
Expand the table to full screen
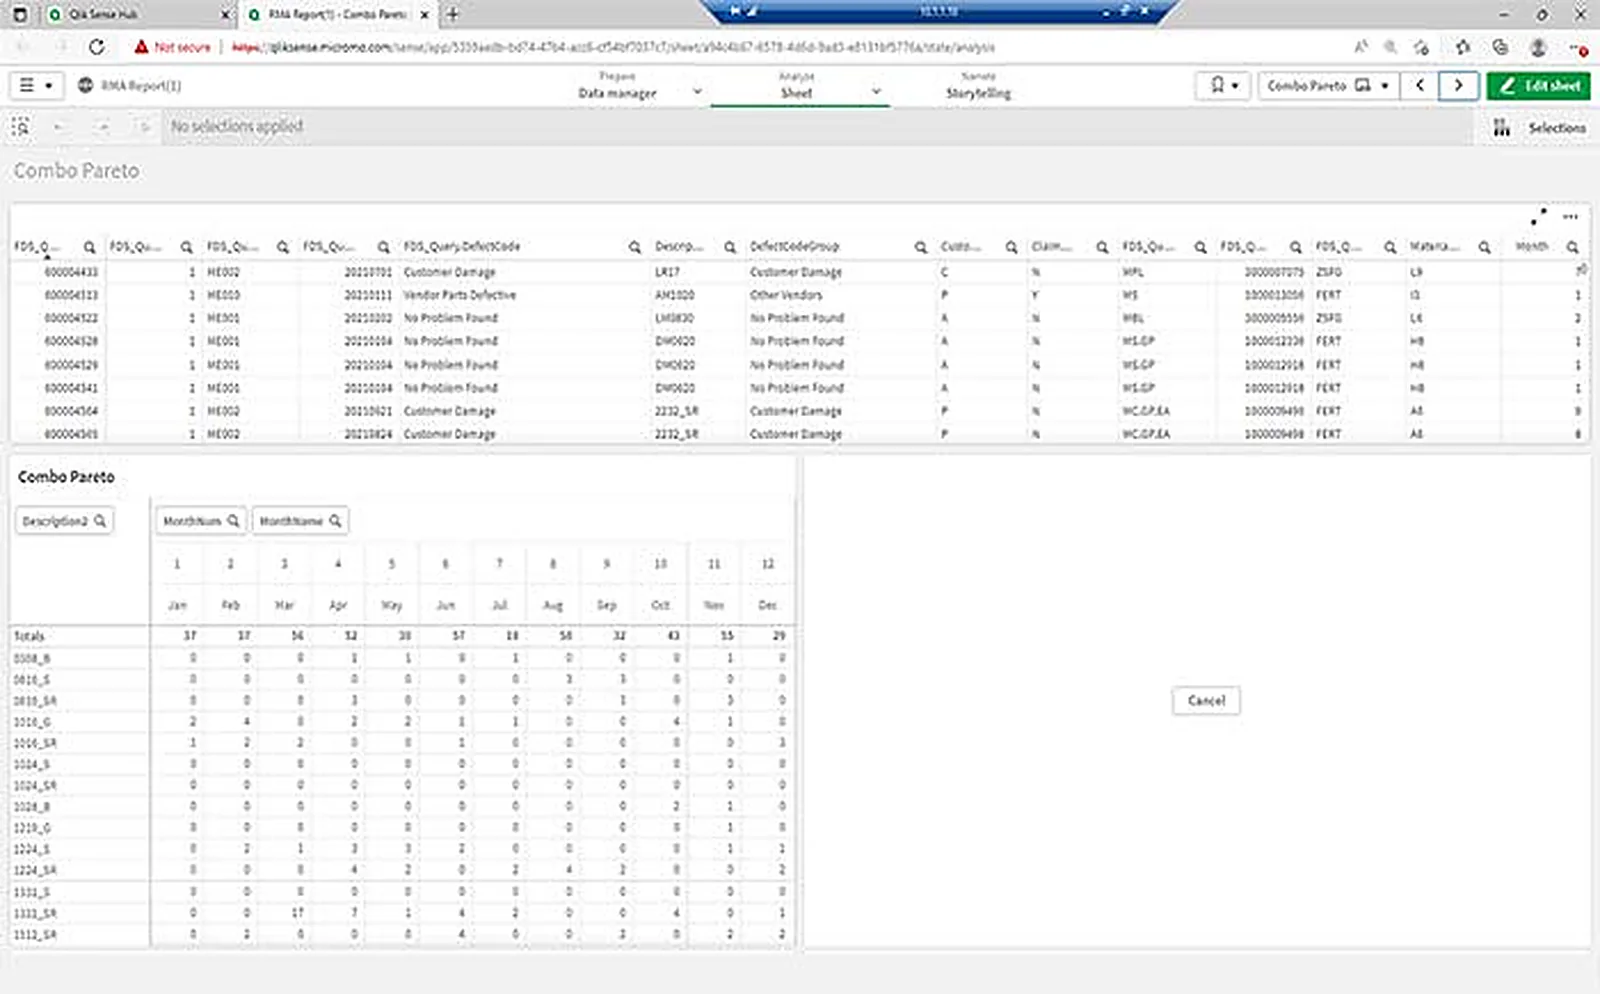click(1538, 216)
